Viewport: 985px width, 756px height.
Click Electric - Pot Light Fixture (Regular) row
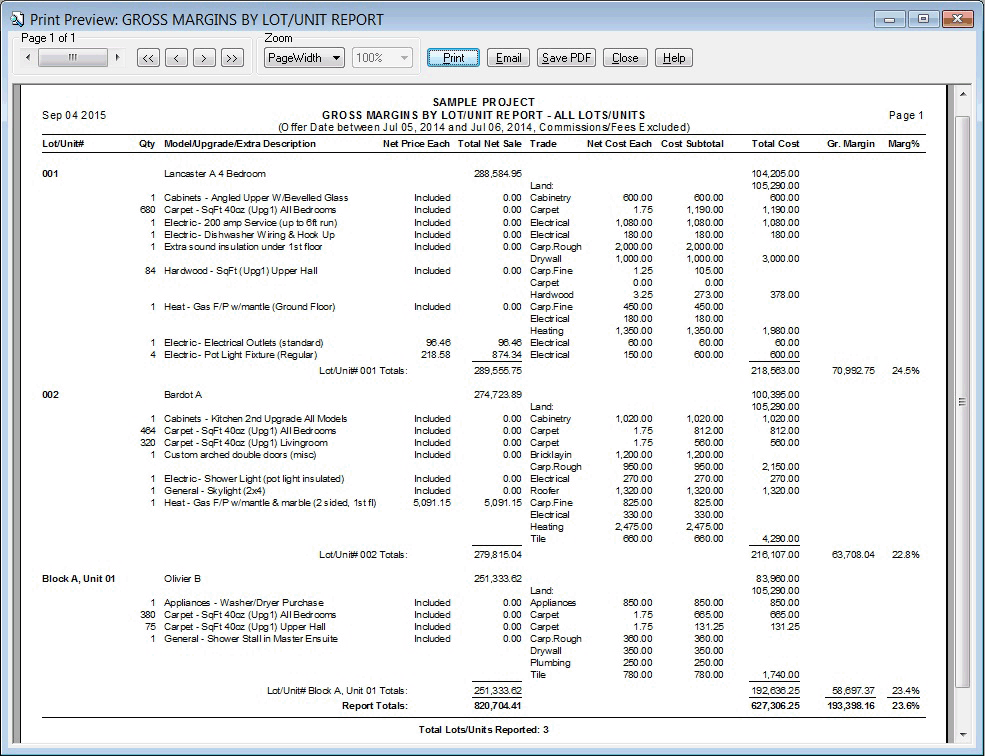click(241, 355)
